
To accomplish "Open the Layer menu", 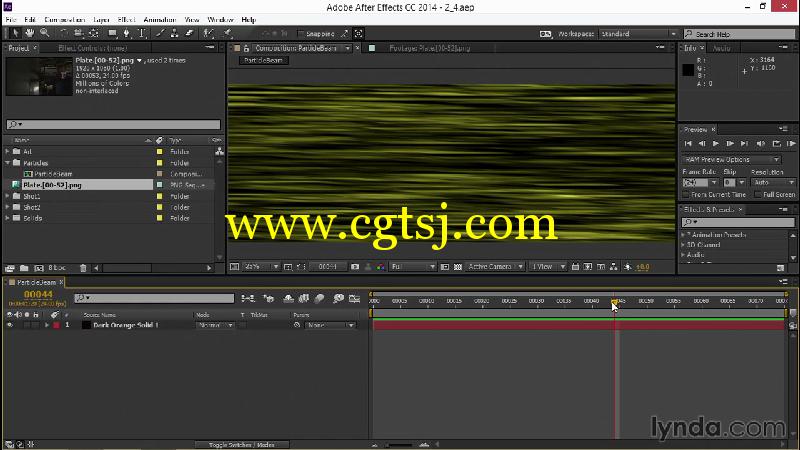I will click(x=101, y=19).
